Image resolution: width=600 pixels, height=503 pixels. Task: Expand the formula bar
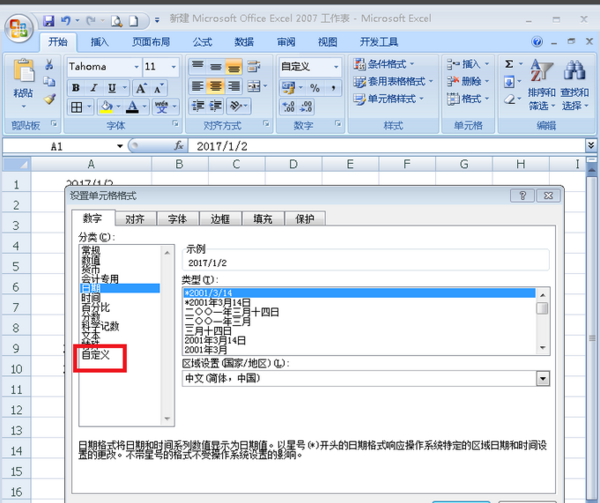click(591, 145)
